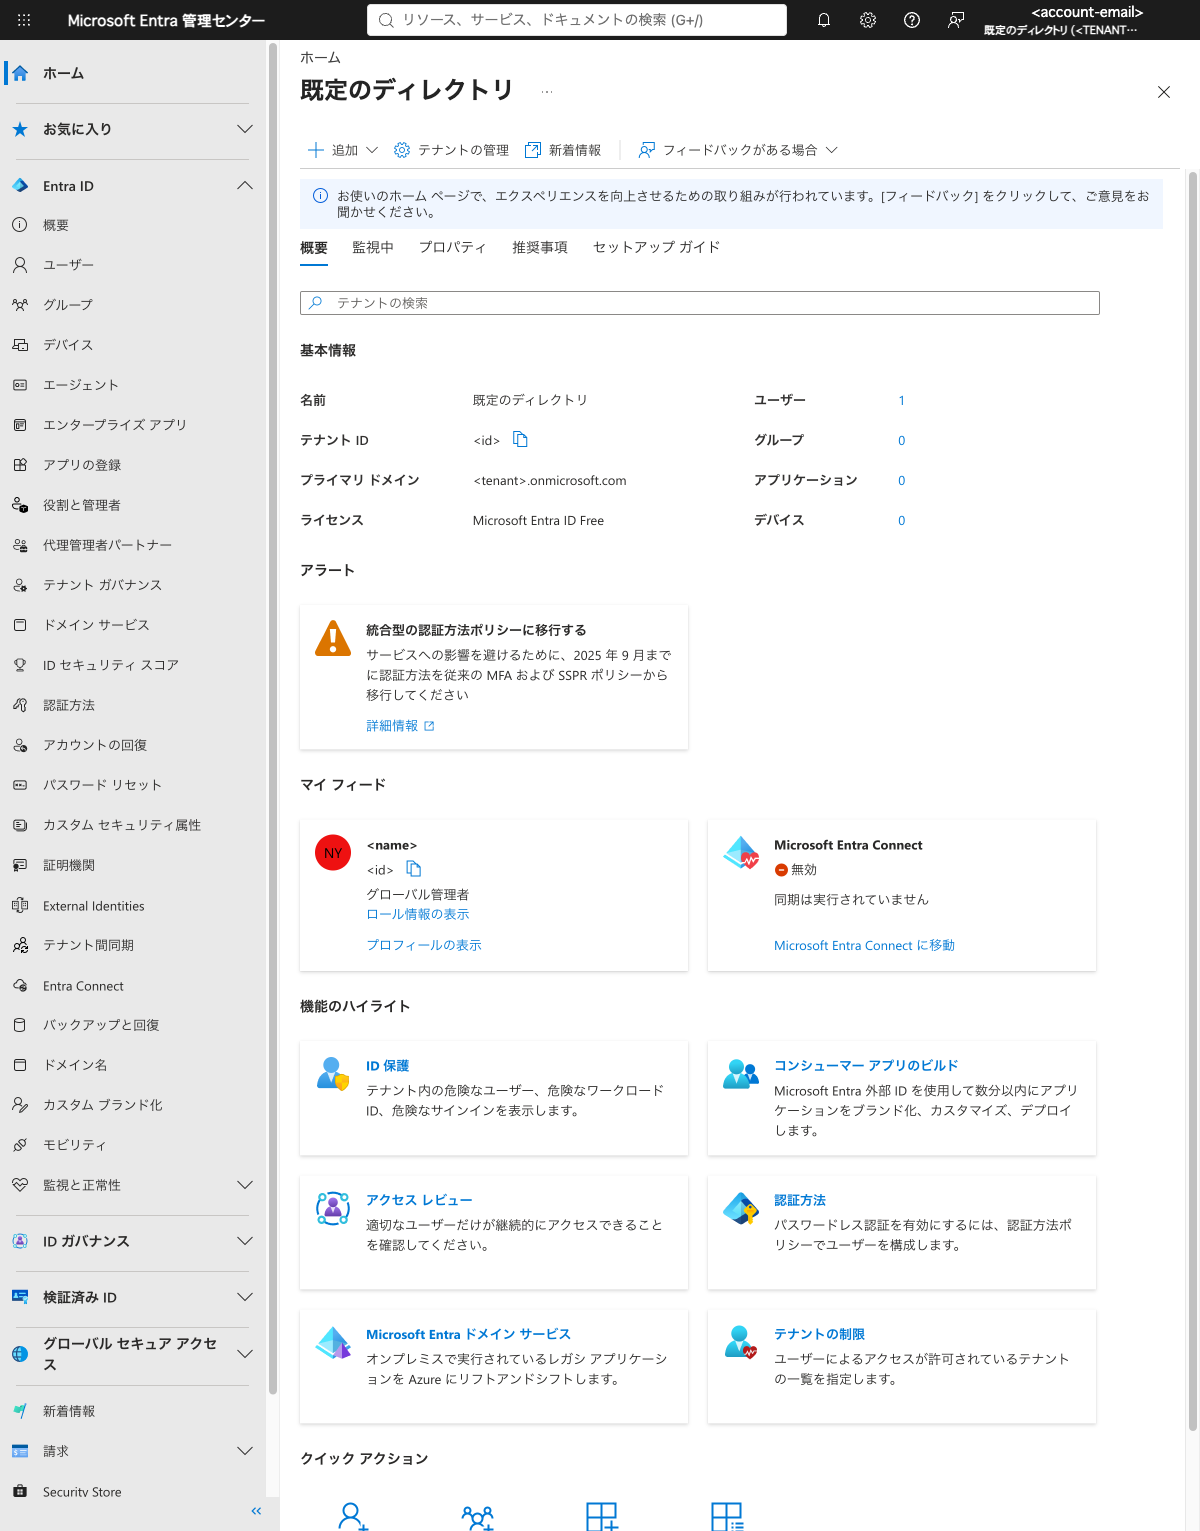Copy the tenant ID with copy icon
Screen dimensions: 1200x1531
coord(520,439)
